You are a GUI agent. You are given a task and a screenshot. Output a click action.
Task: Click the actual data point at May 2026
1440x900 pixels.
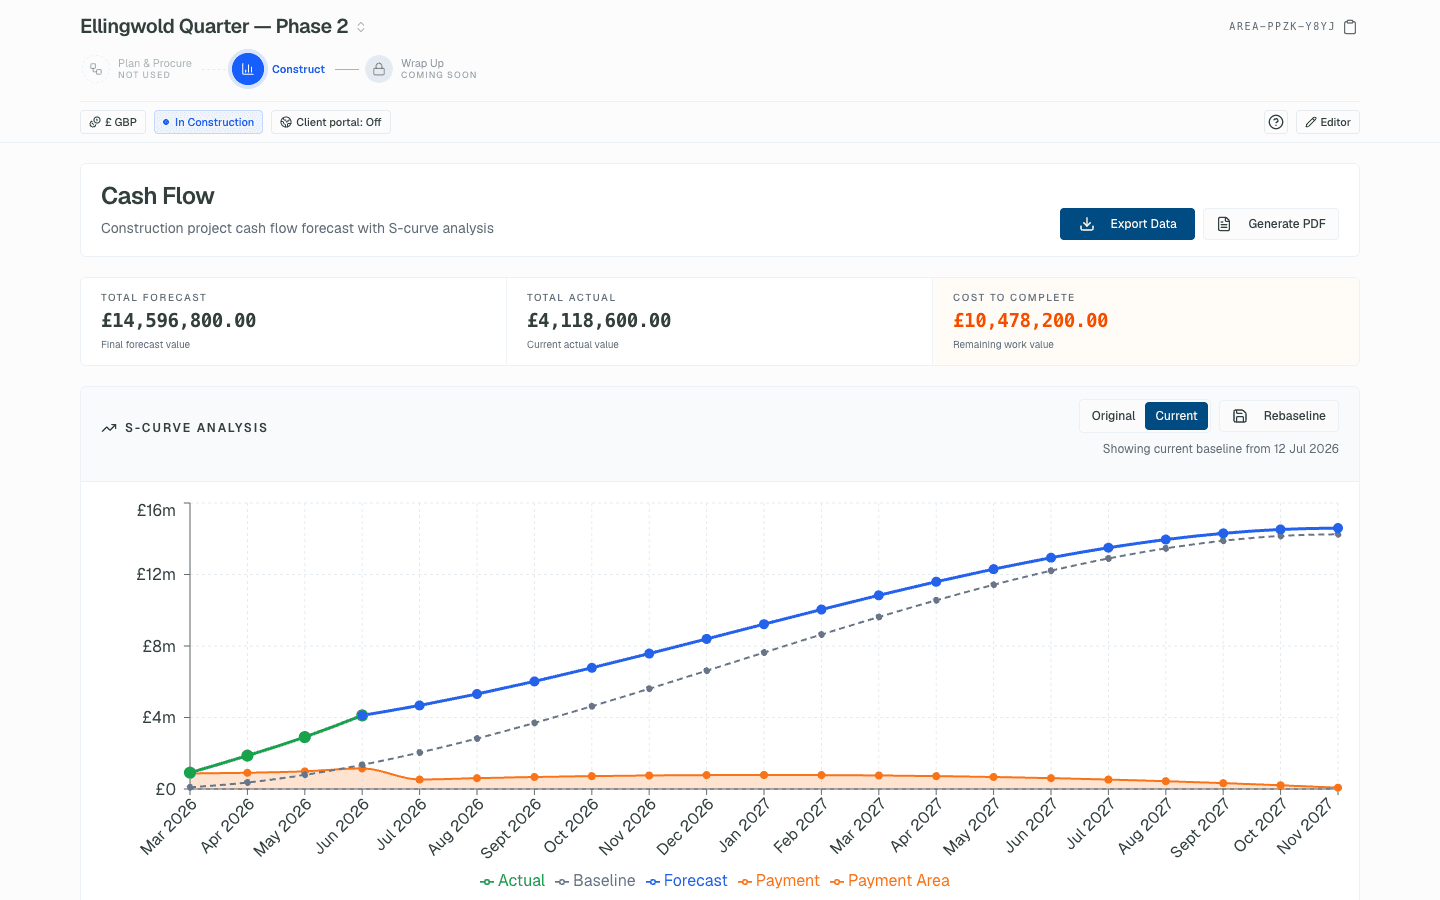click(305, 737)
